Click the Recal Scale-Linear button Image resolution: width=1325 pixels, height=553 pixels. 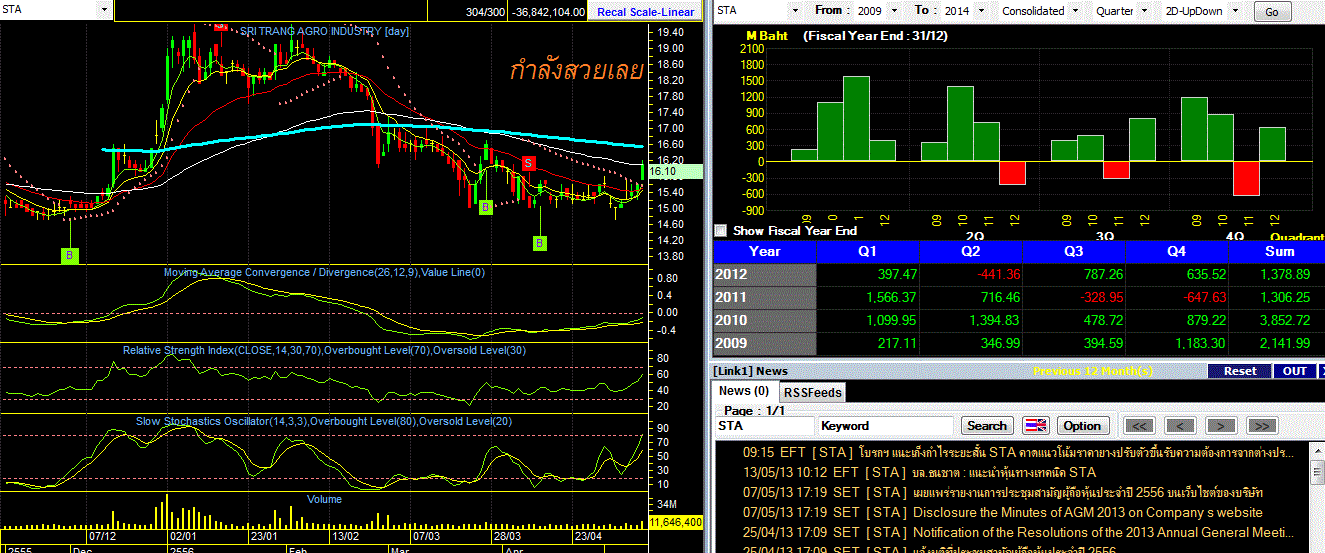click(x=645, y=12)
